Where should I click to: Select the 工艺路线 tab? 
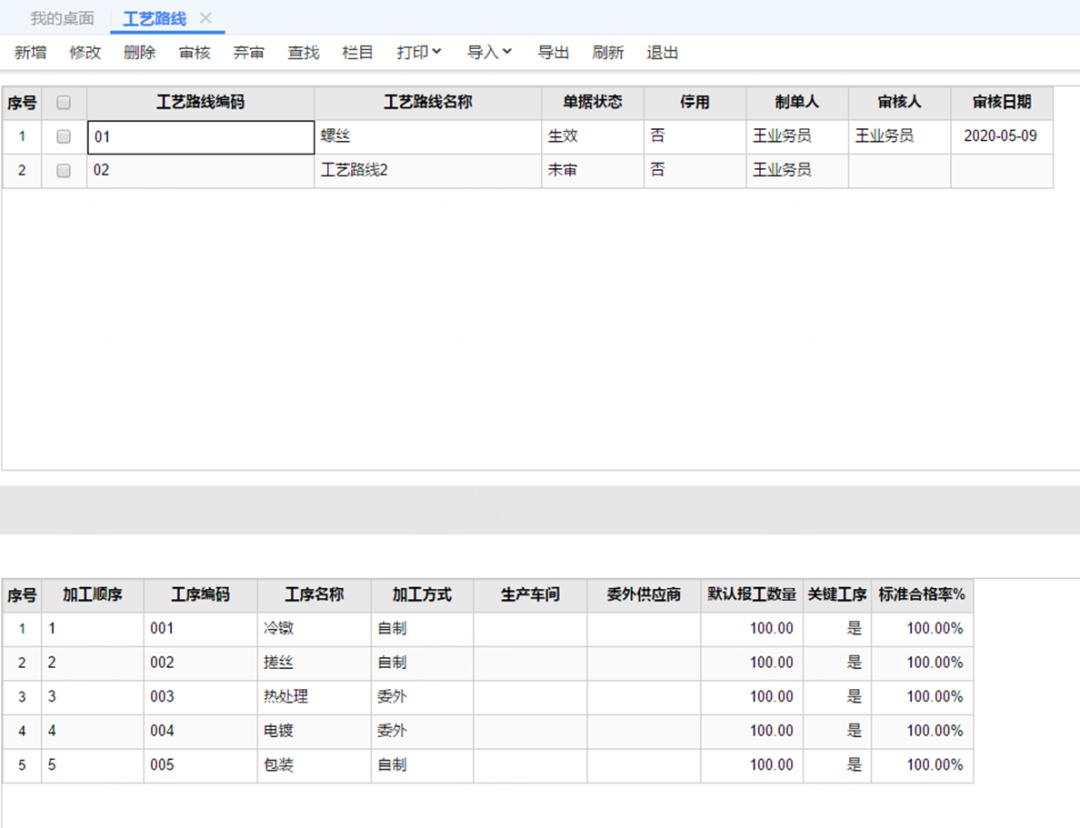pyautogui.click(x=154, y=19)
